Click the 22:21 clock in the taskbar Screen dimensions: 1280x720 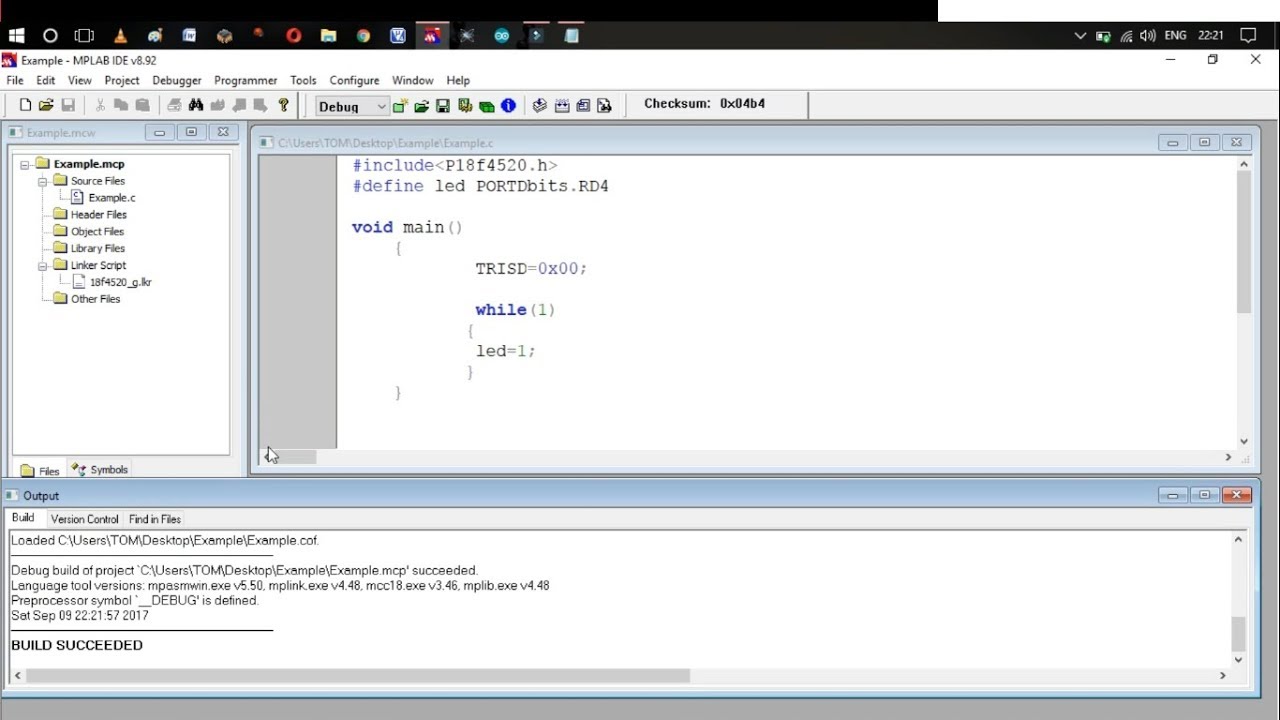pyautogui.click(x=1211, y=35)
